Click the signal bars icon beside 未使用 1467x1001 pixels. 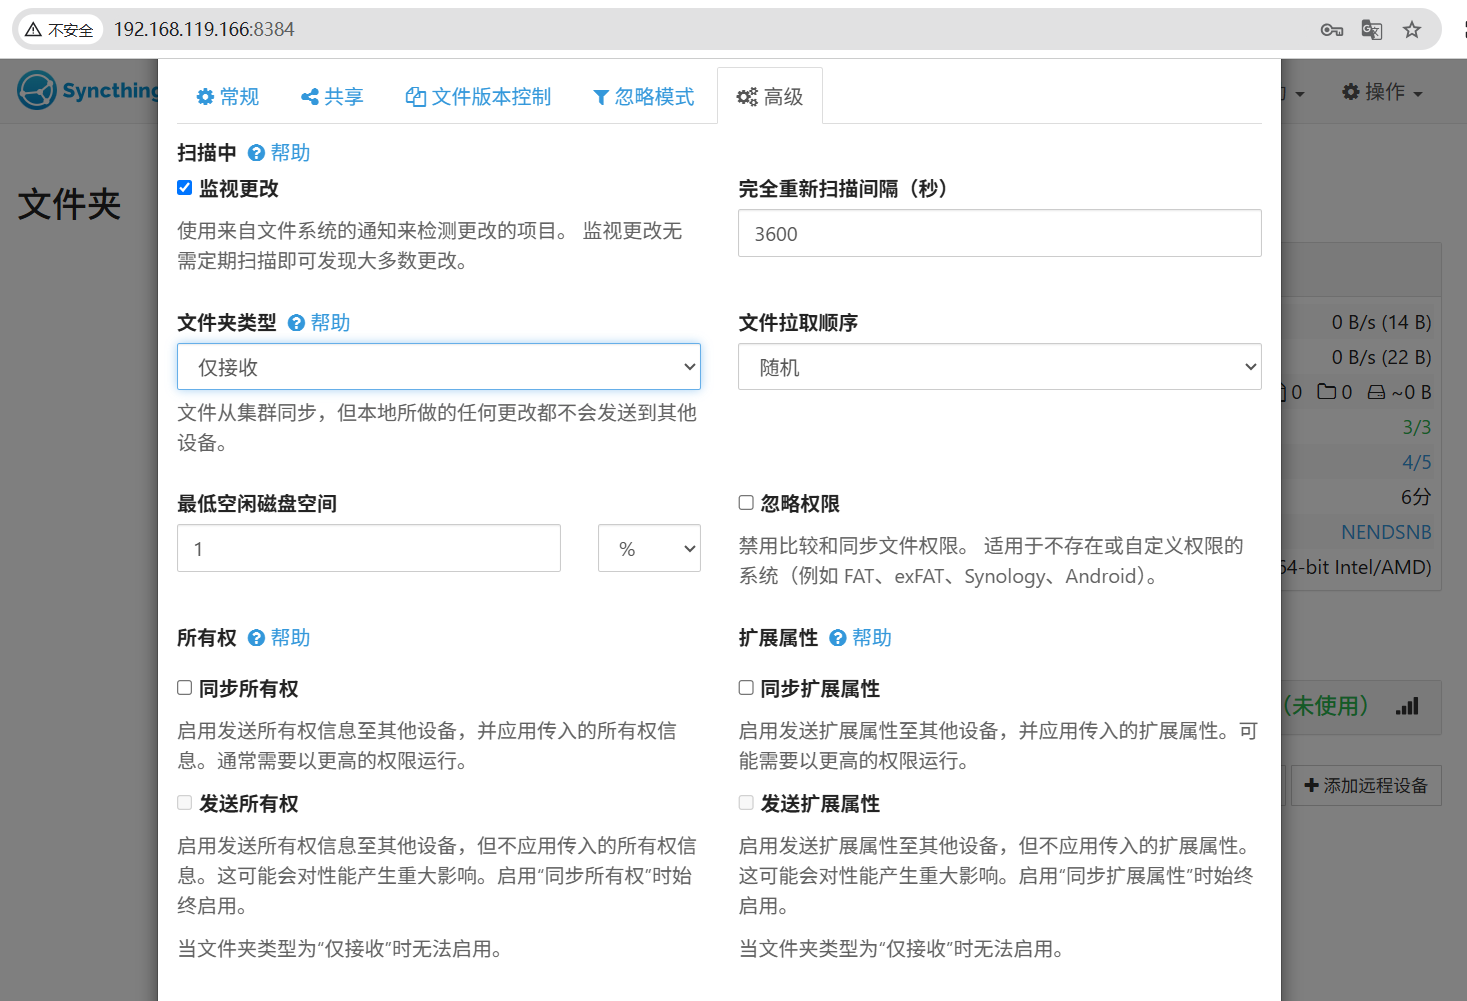click(x=1407, y=707)
